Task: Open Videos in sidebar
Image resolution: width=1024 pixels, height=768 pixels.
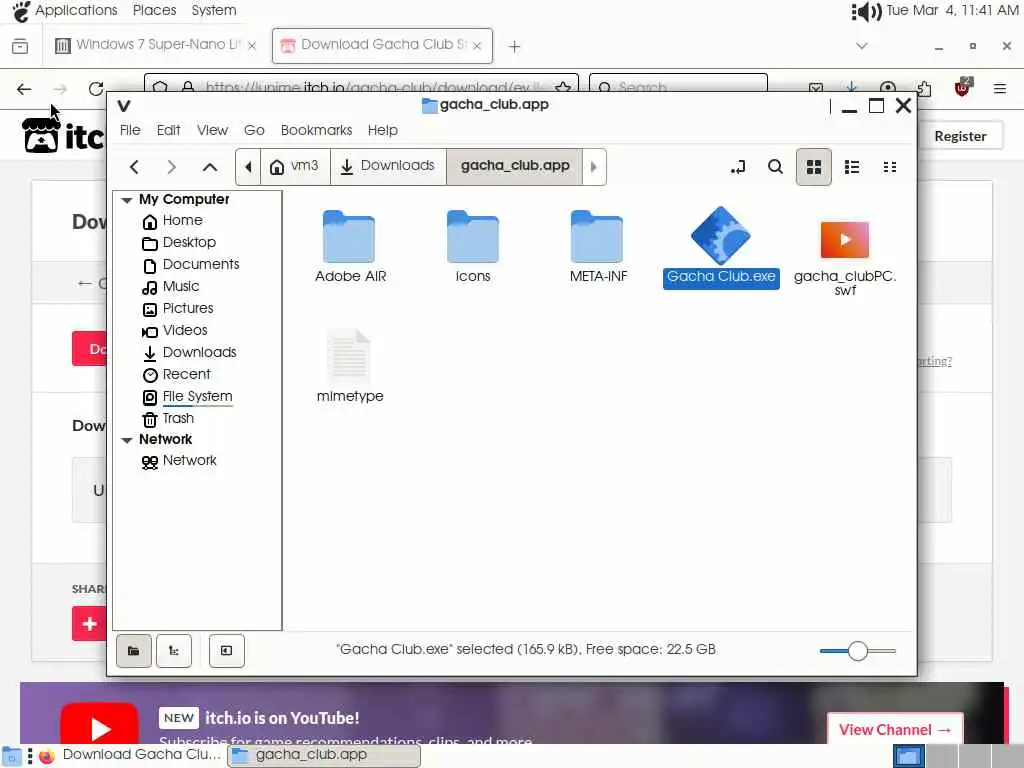Action: (175, 330)
